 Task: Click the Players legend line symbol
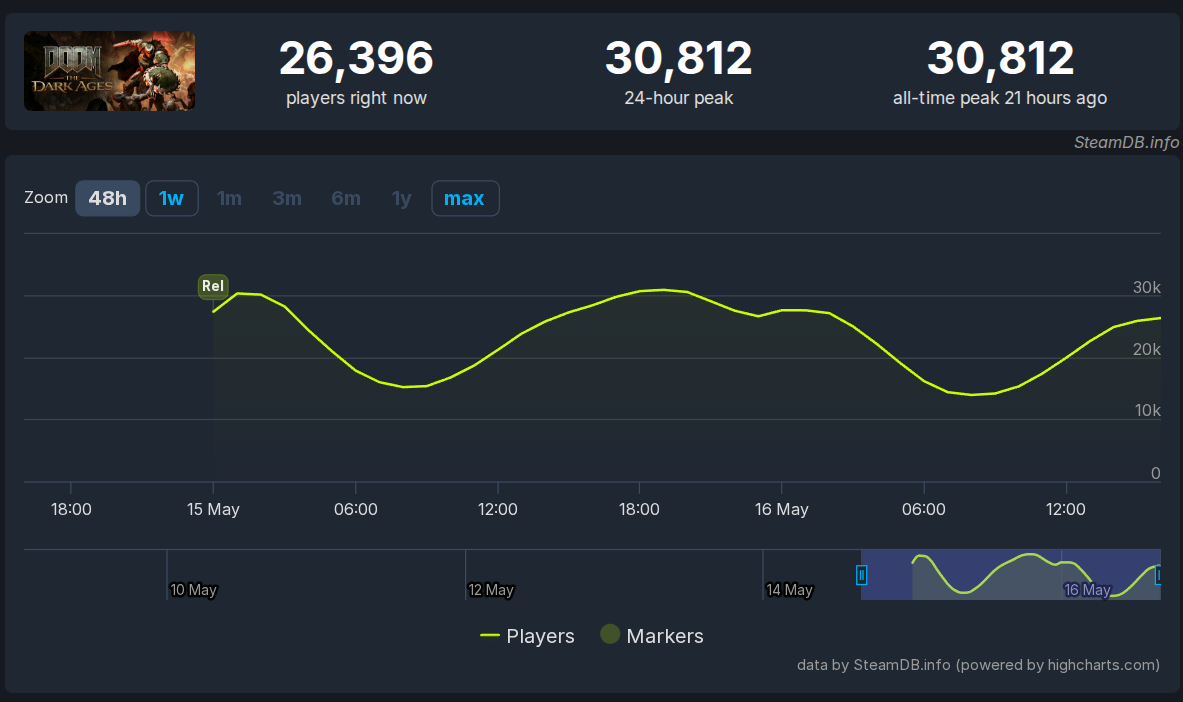pyautogui.click(x=490, y=636)
